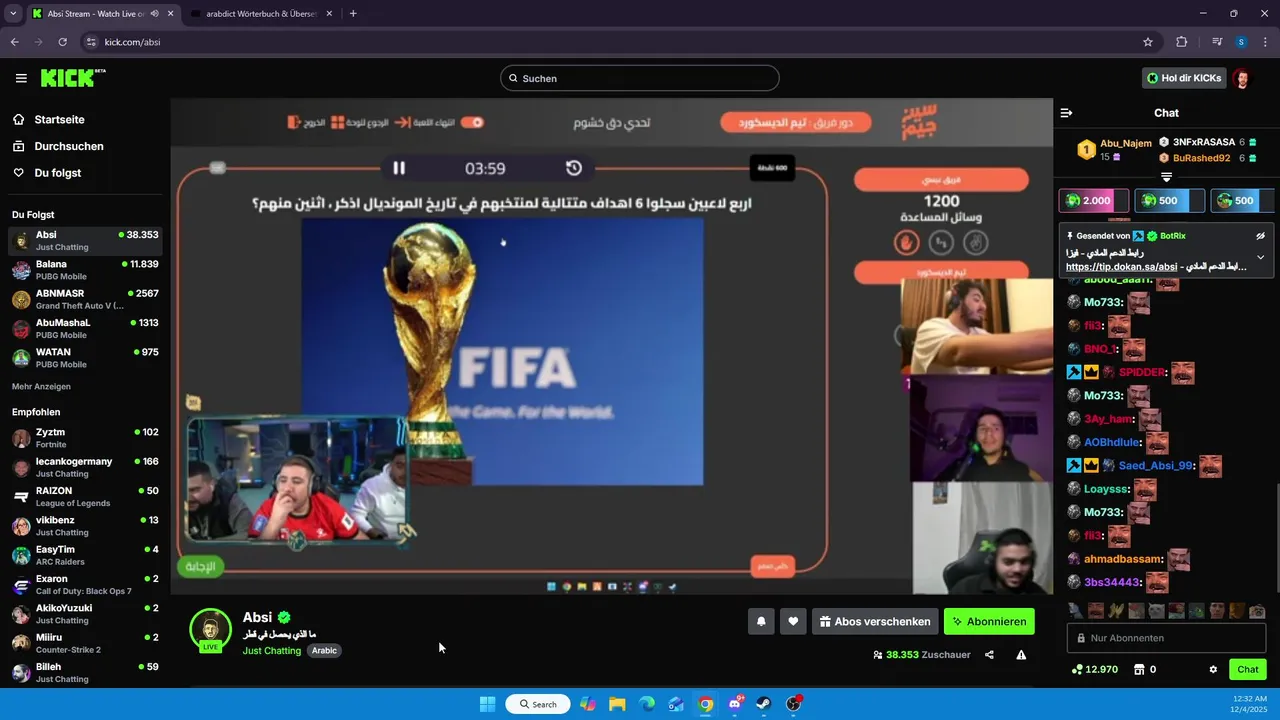Click the share icon next to Zuschauer count
This screenshot has height=720, width=1280.
pyautogui.click(x=989, y=655)
